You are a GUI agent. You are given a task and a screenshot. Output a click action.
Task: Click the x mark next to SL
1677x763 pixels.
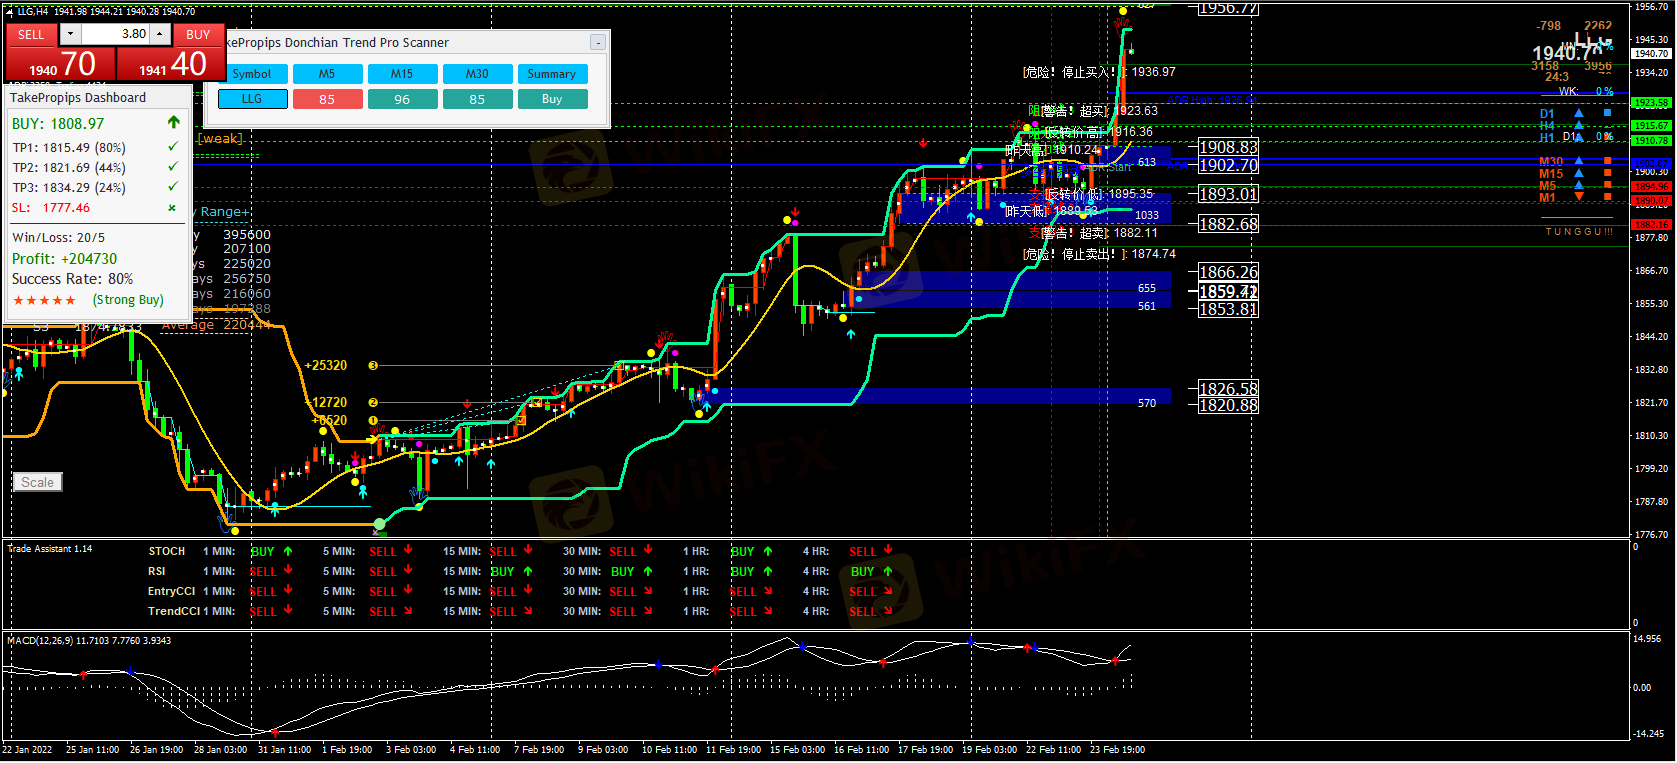point(172,208)
